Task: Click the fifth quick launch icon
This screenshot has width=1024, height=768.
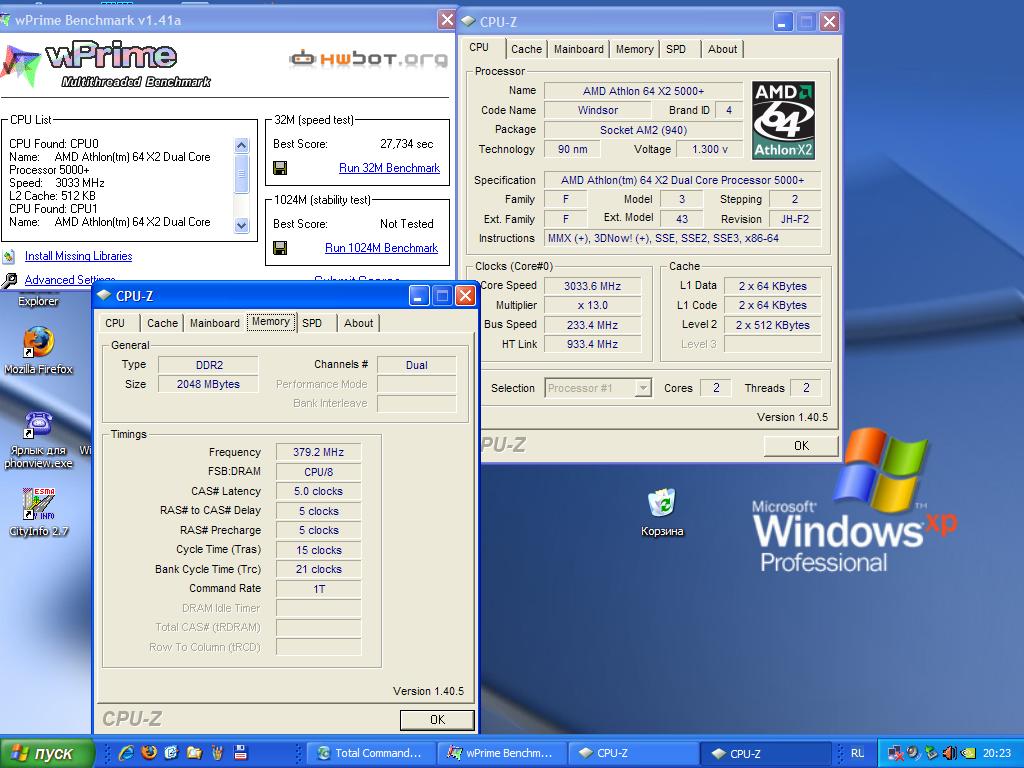Action: [217, 753]
